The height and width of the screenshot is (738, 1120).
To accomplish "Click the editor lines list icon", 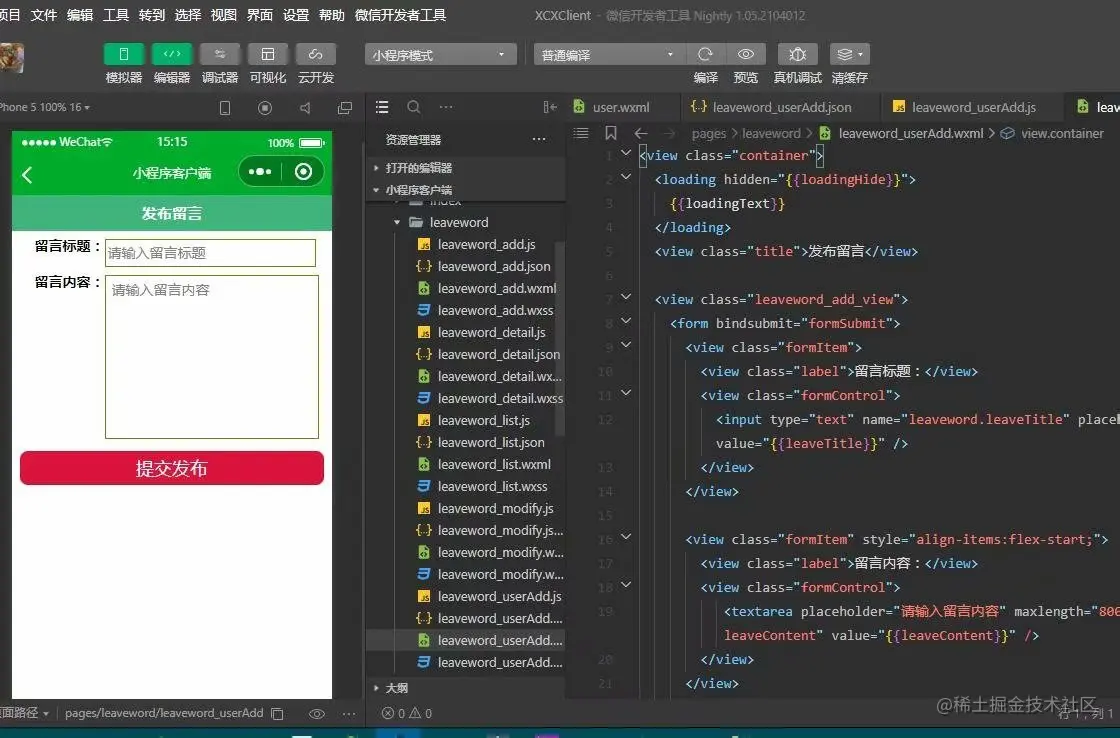I will (581, 133).
